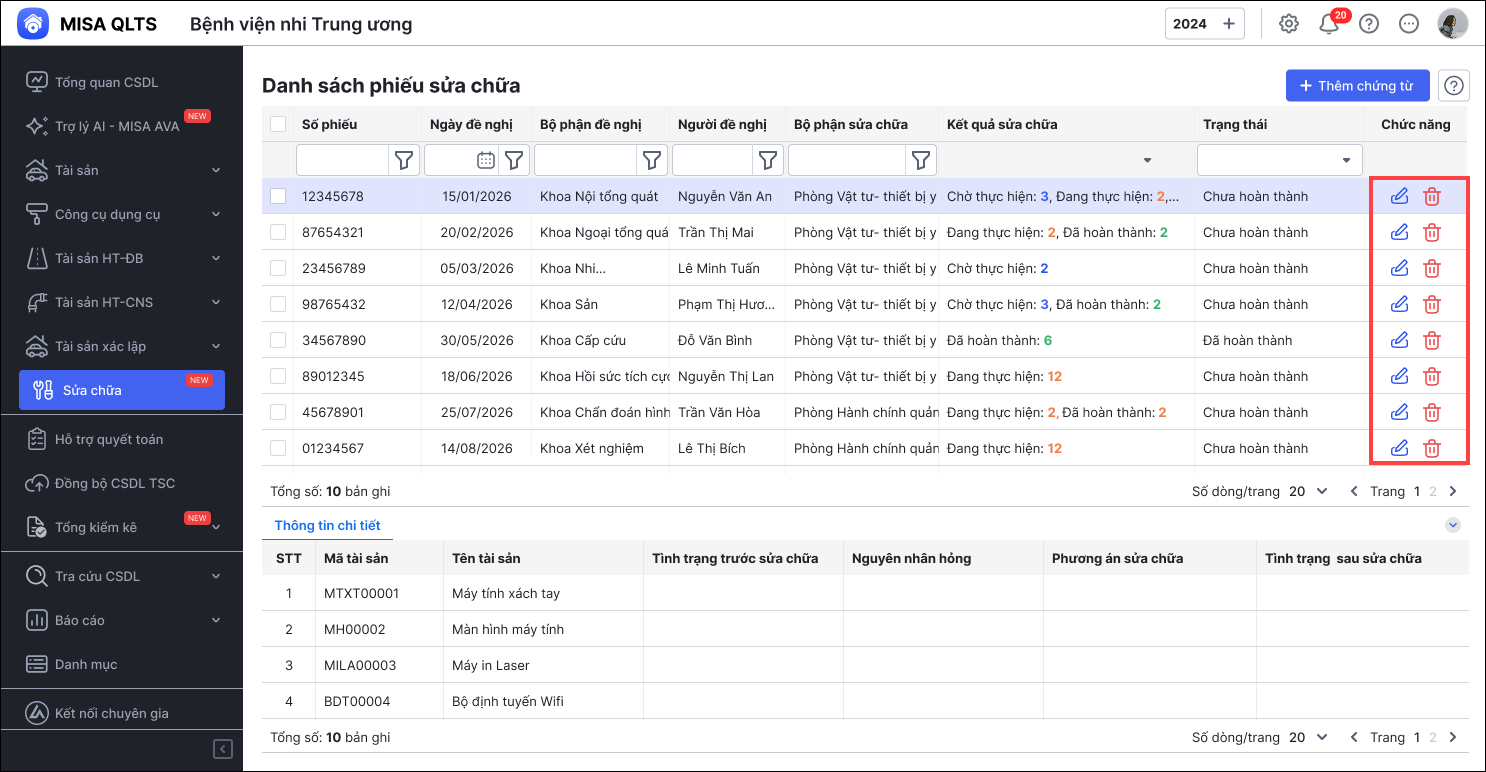Collapse the left sidebar with arrow icon
Screen dimensions: 1486x772
tap(224, 749)
